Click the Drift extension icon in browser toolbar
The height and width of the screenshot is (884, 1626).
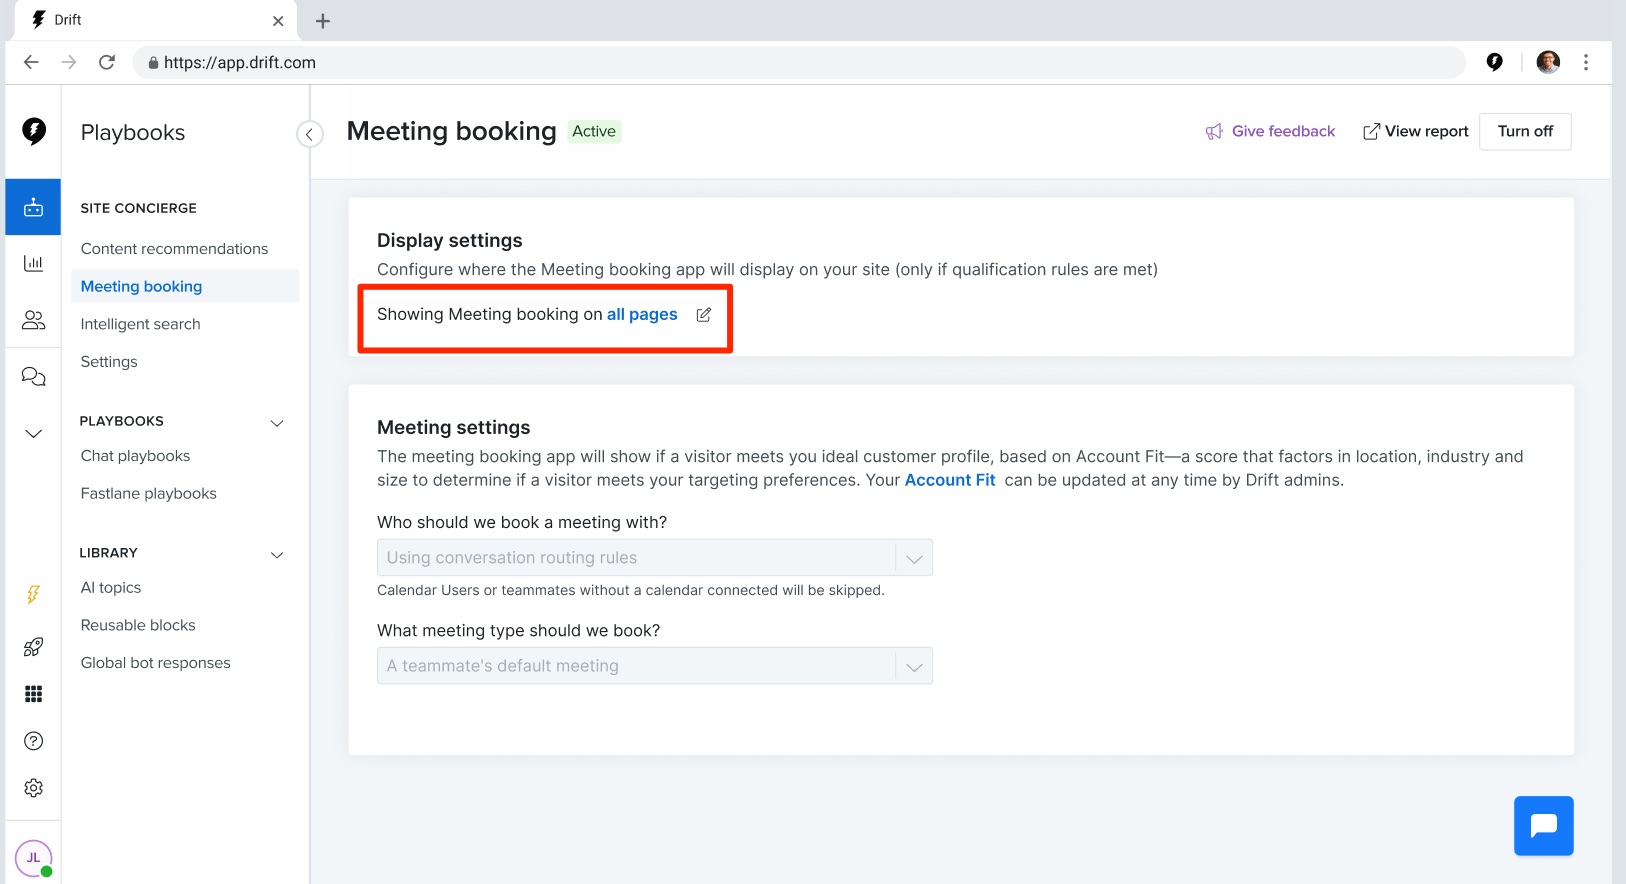pos(1494,62)
